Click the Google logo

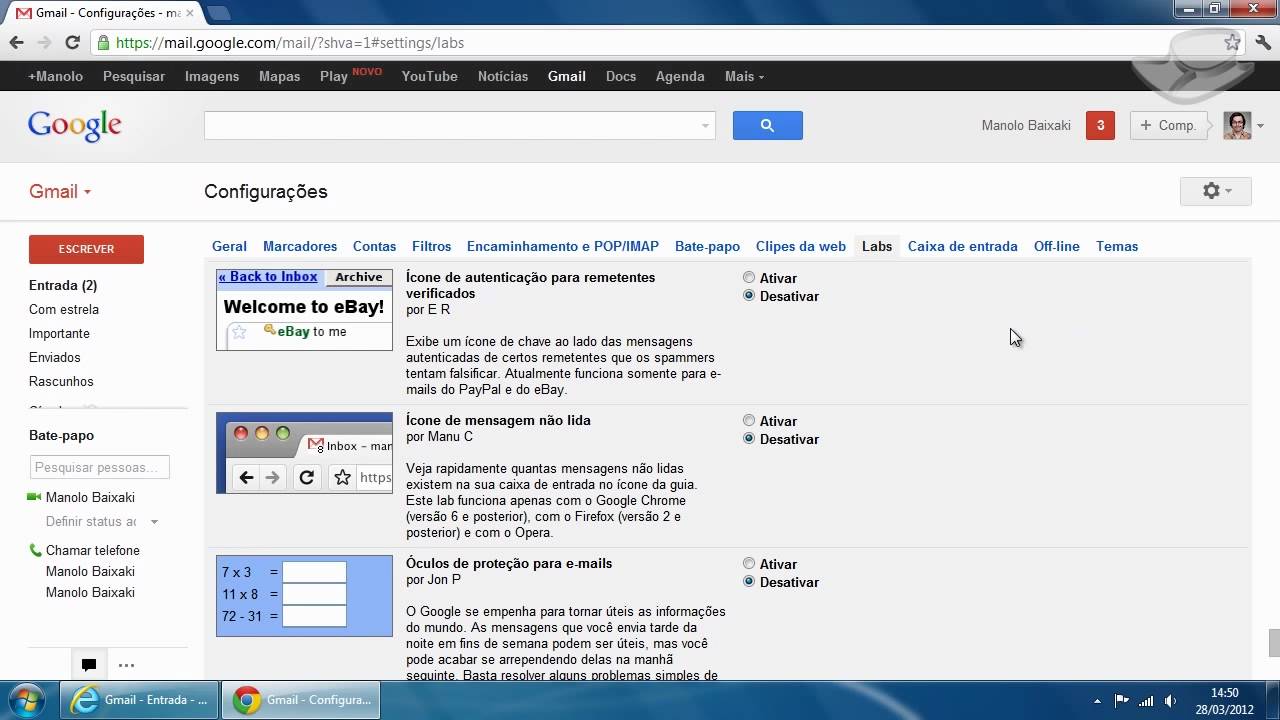75,126
